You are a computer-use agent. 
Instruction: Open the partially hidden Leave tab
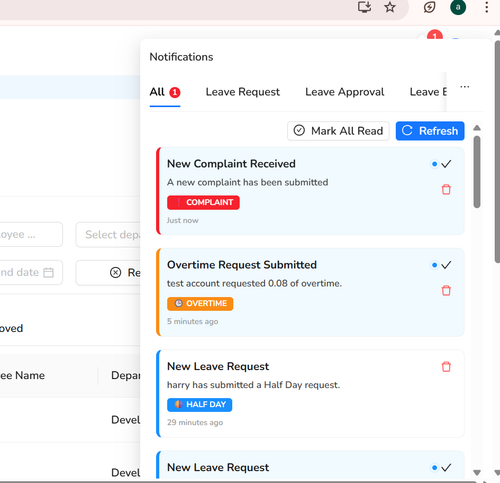click(428, 92)
